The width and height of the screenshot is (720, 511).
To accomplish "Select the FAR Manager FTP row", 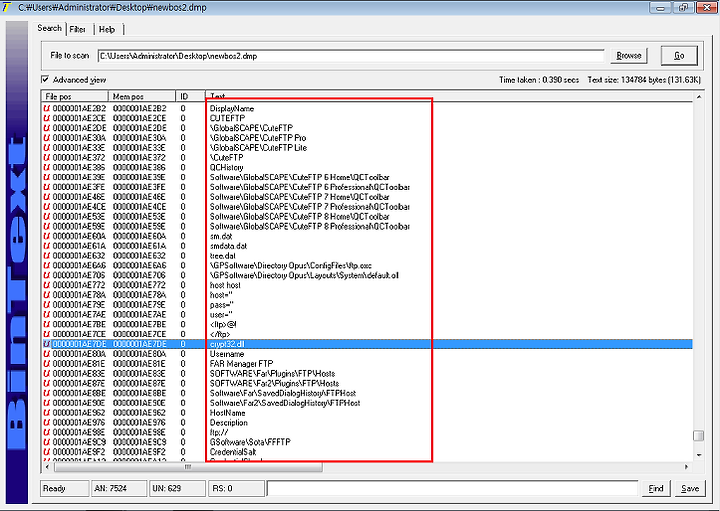I will point(367,364).
